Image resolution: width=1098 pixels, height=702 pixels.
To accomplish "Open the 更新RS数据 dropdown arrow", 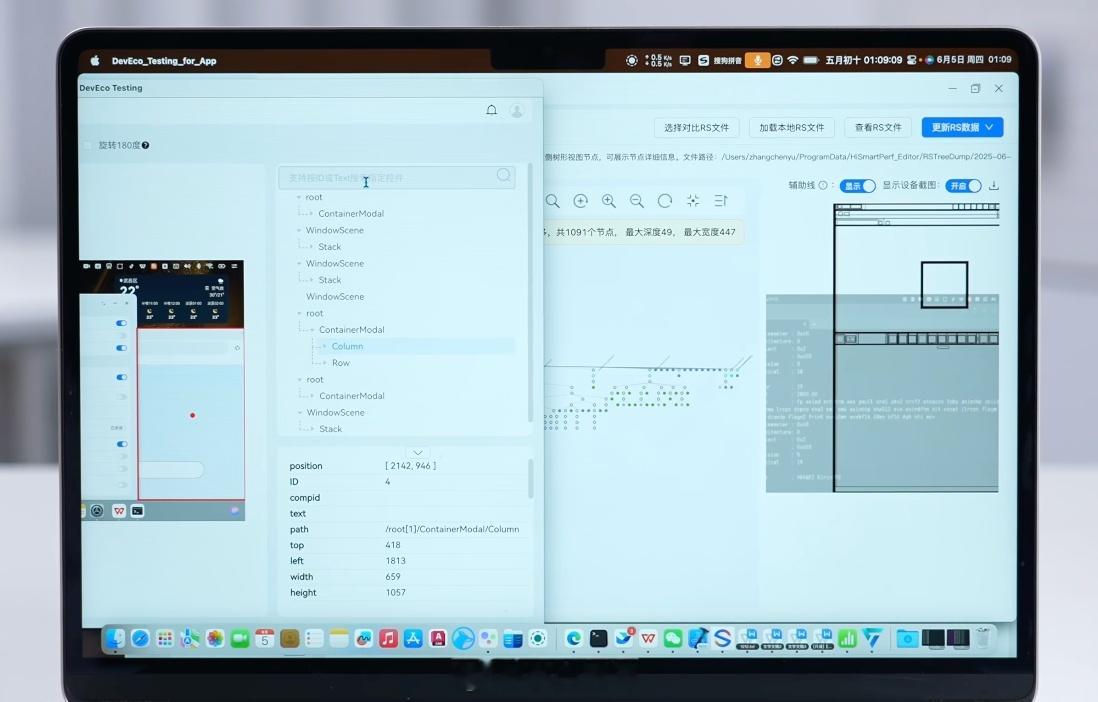I will pyautogui.click(x=989, y=127).
